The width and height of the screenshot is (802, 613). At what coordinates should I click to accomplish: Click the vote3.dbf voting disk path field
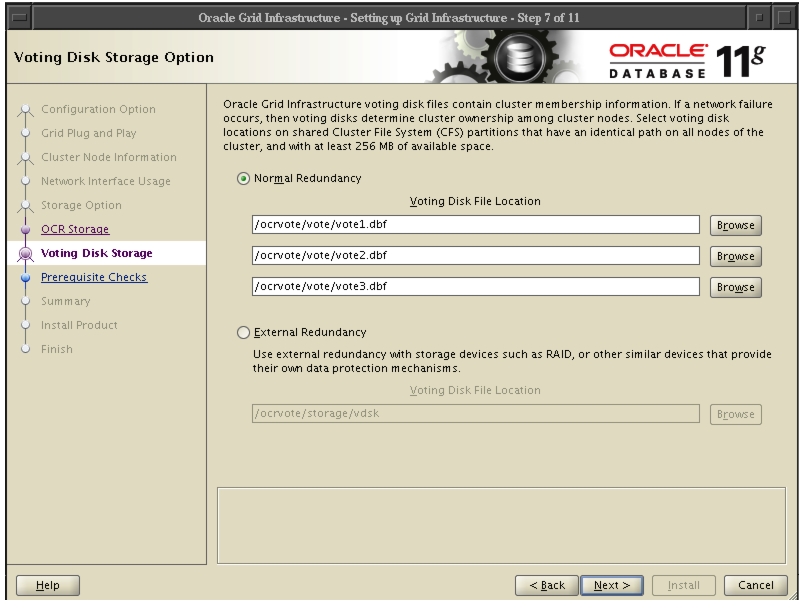(x=476, y=287)
